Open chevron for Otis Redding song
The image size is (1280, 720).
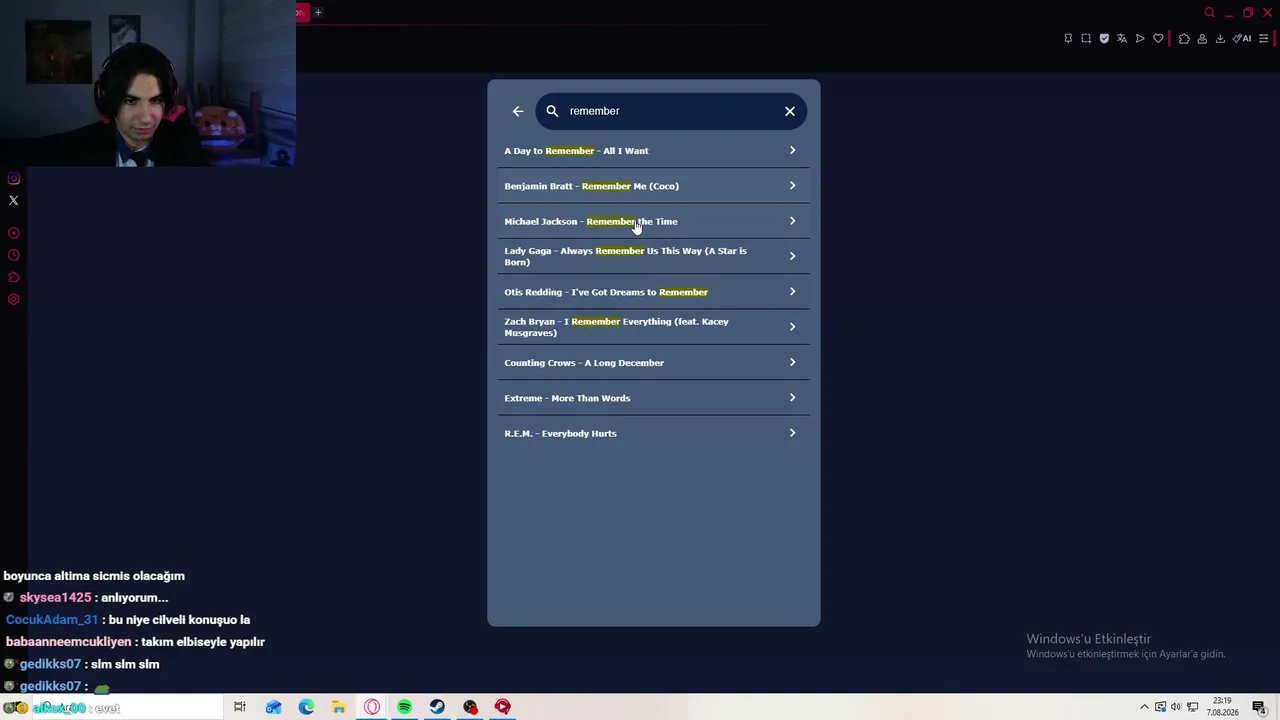(x=792, y=292)
